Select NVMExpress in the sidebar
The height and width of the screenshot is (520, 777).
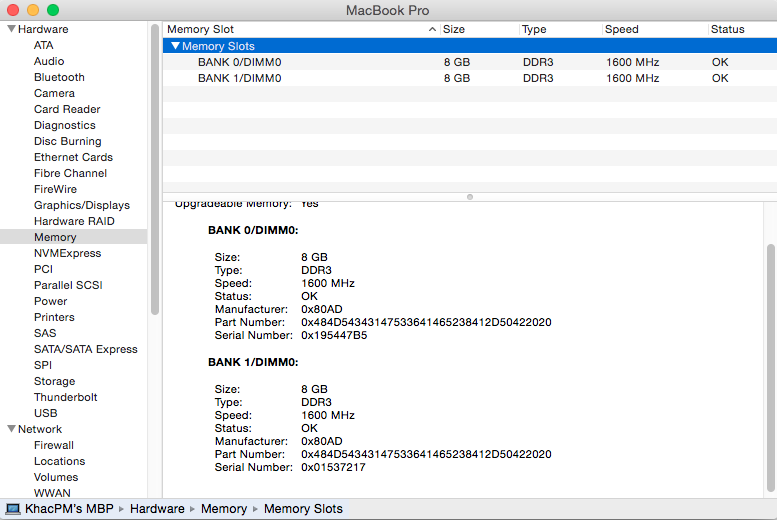point(67,253)
